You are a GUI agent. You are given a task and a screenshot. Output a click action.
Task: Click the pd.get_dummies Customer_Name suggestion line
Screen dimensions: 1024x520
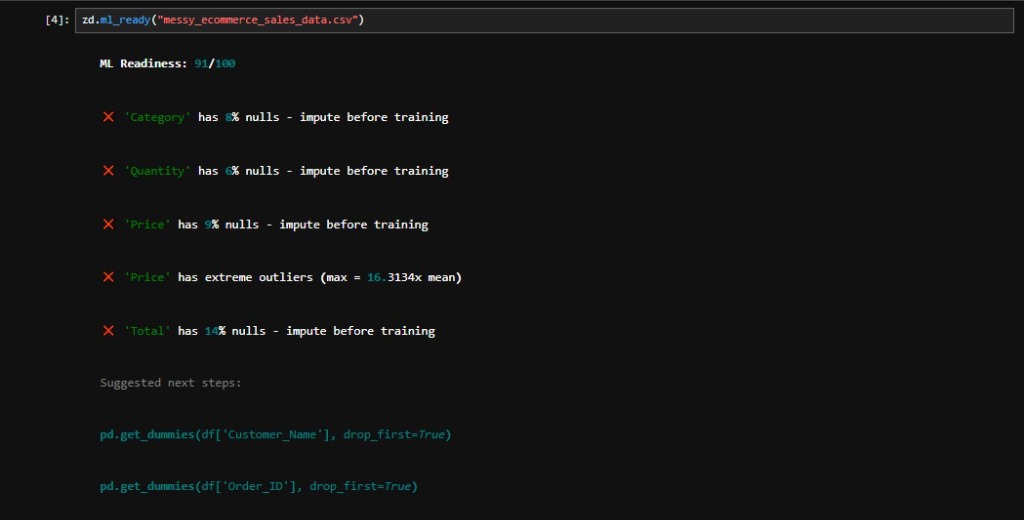coord(275,434)
